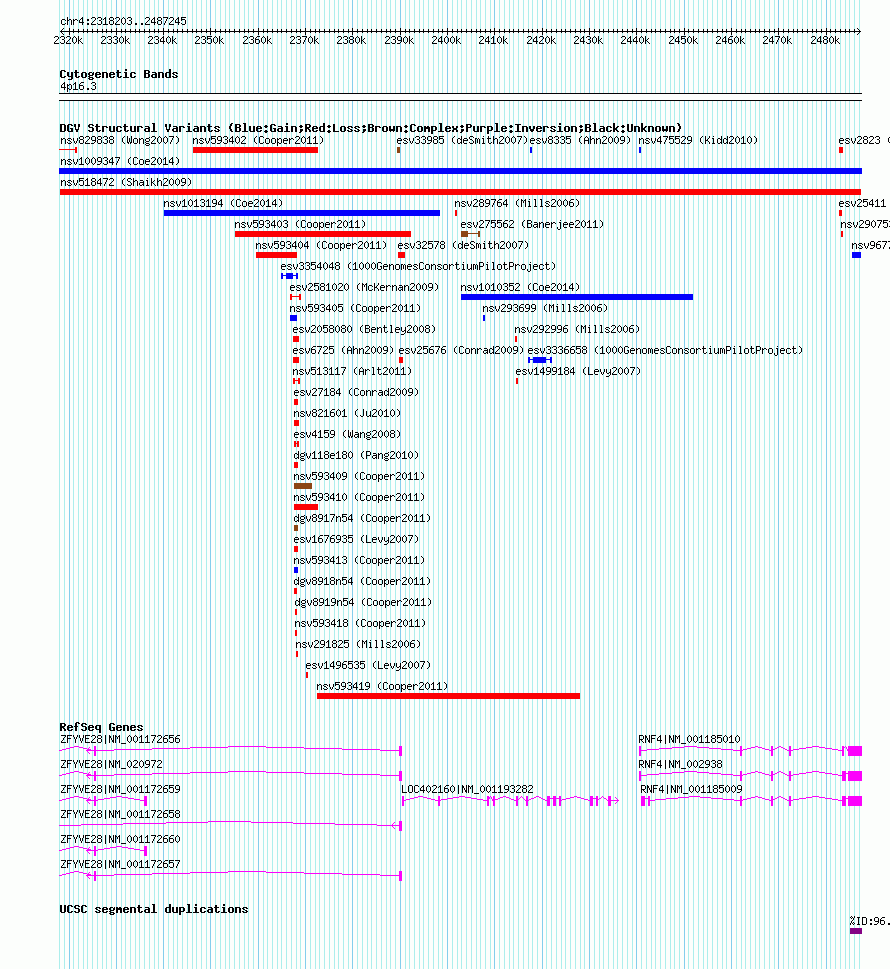This screenshot has height=969, width=890.
Task: Open esv25676 (Conrad2009) label
Action: coord(461,350)
